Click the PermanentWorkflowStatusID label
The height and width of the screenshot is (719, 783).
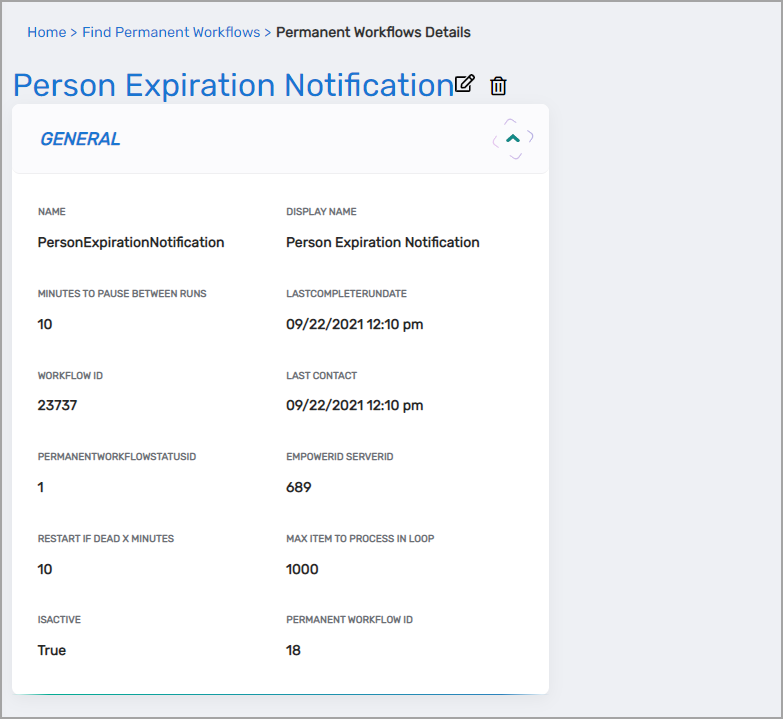(117, 457)
